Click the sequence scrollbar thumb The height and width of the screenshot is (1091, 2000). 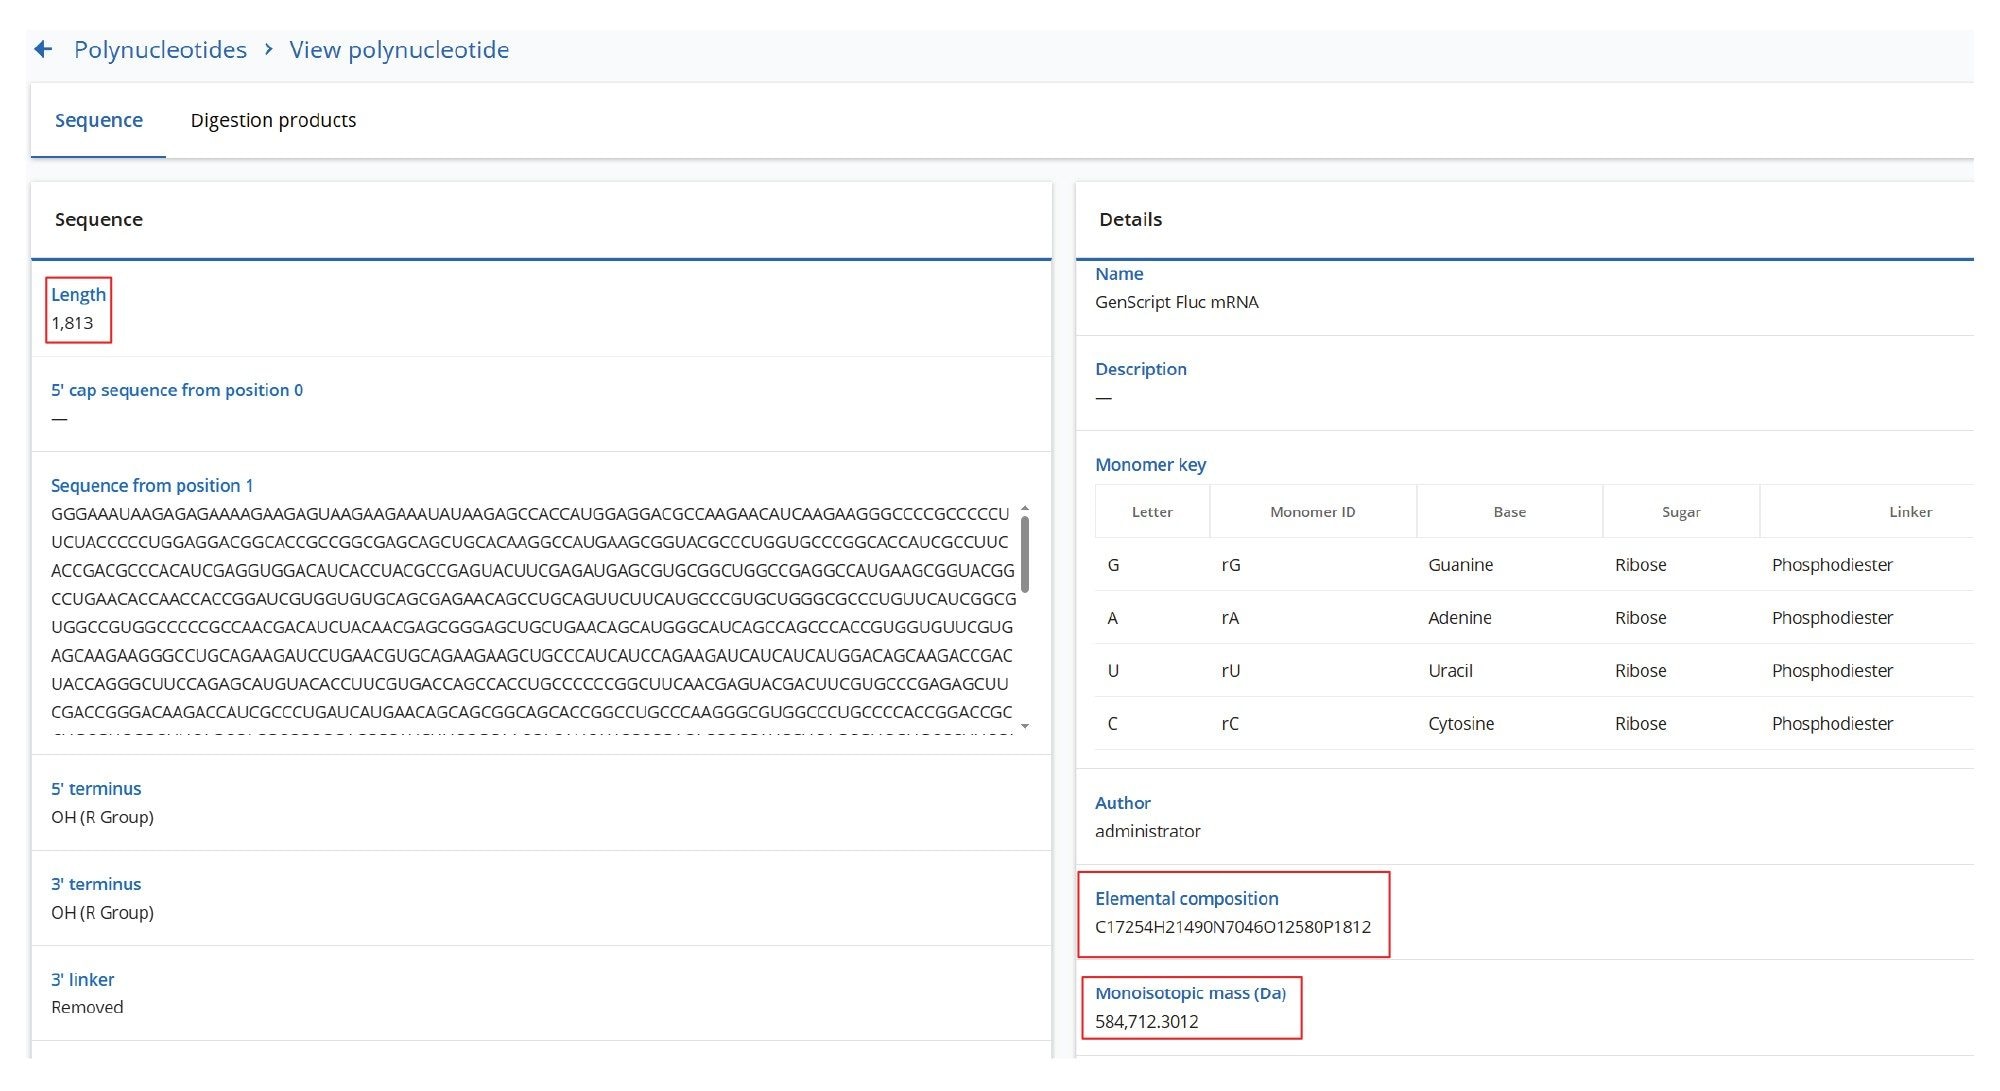[x=1025, y=554]
